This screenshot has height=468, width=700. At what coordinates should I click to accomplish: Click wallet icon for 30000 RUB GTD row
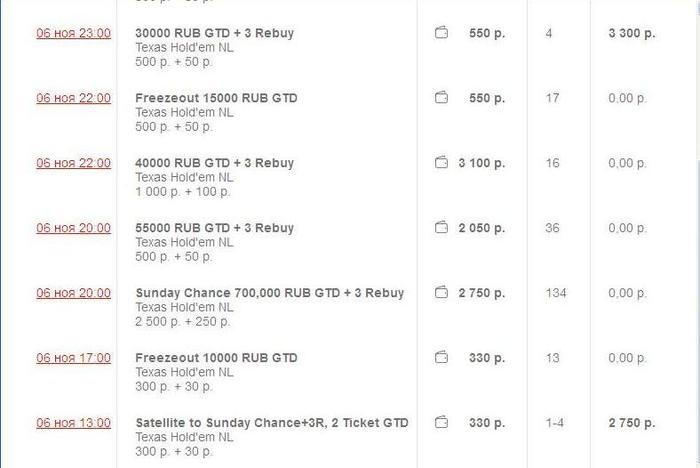click(441, 33)
